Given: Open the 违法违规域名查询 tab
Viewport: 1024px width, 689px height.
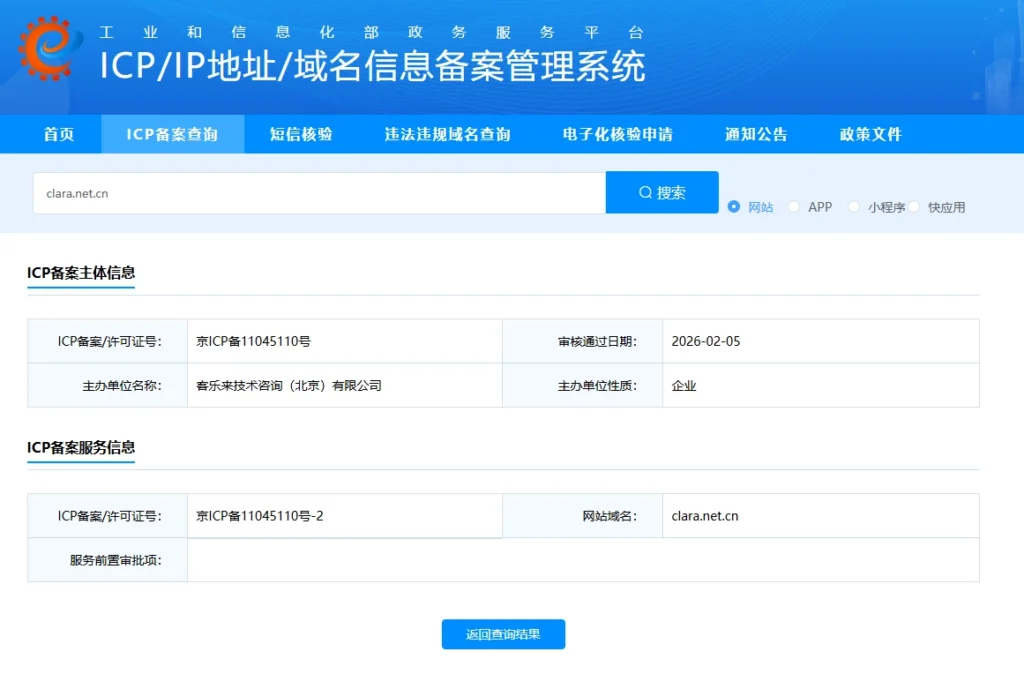Looking at the screenshot, I should point(447,134).
